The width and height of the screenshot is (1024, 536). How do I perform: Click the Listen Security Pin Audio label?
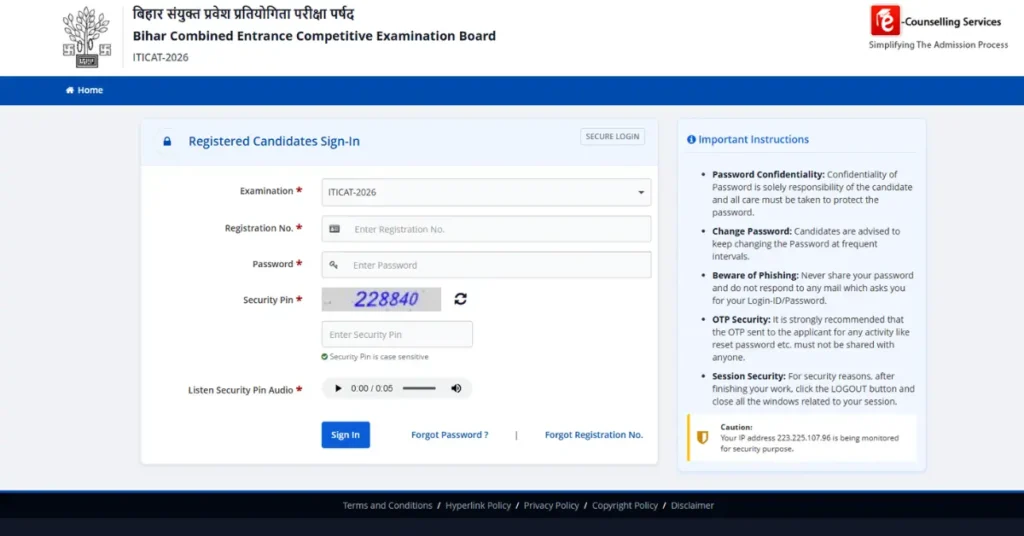(x=240, y=390)
